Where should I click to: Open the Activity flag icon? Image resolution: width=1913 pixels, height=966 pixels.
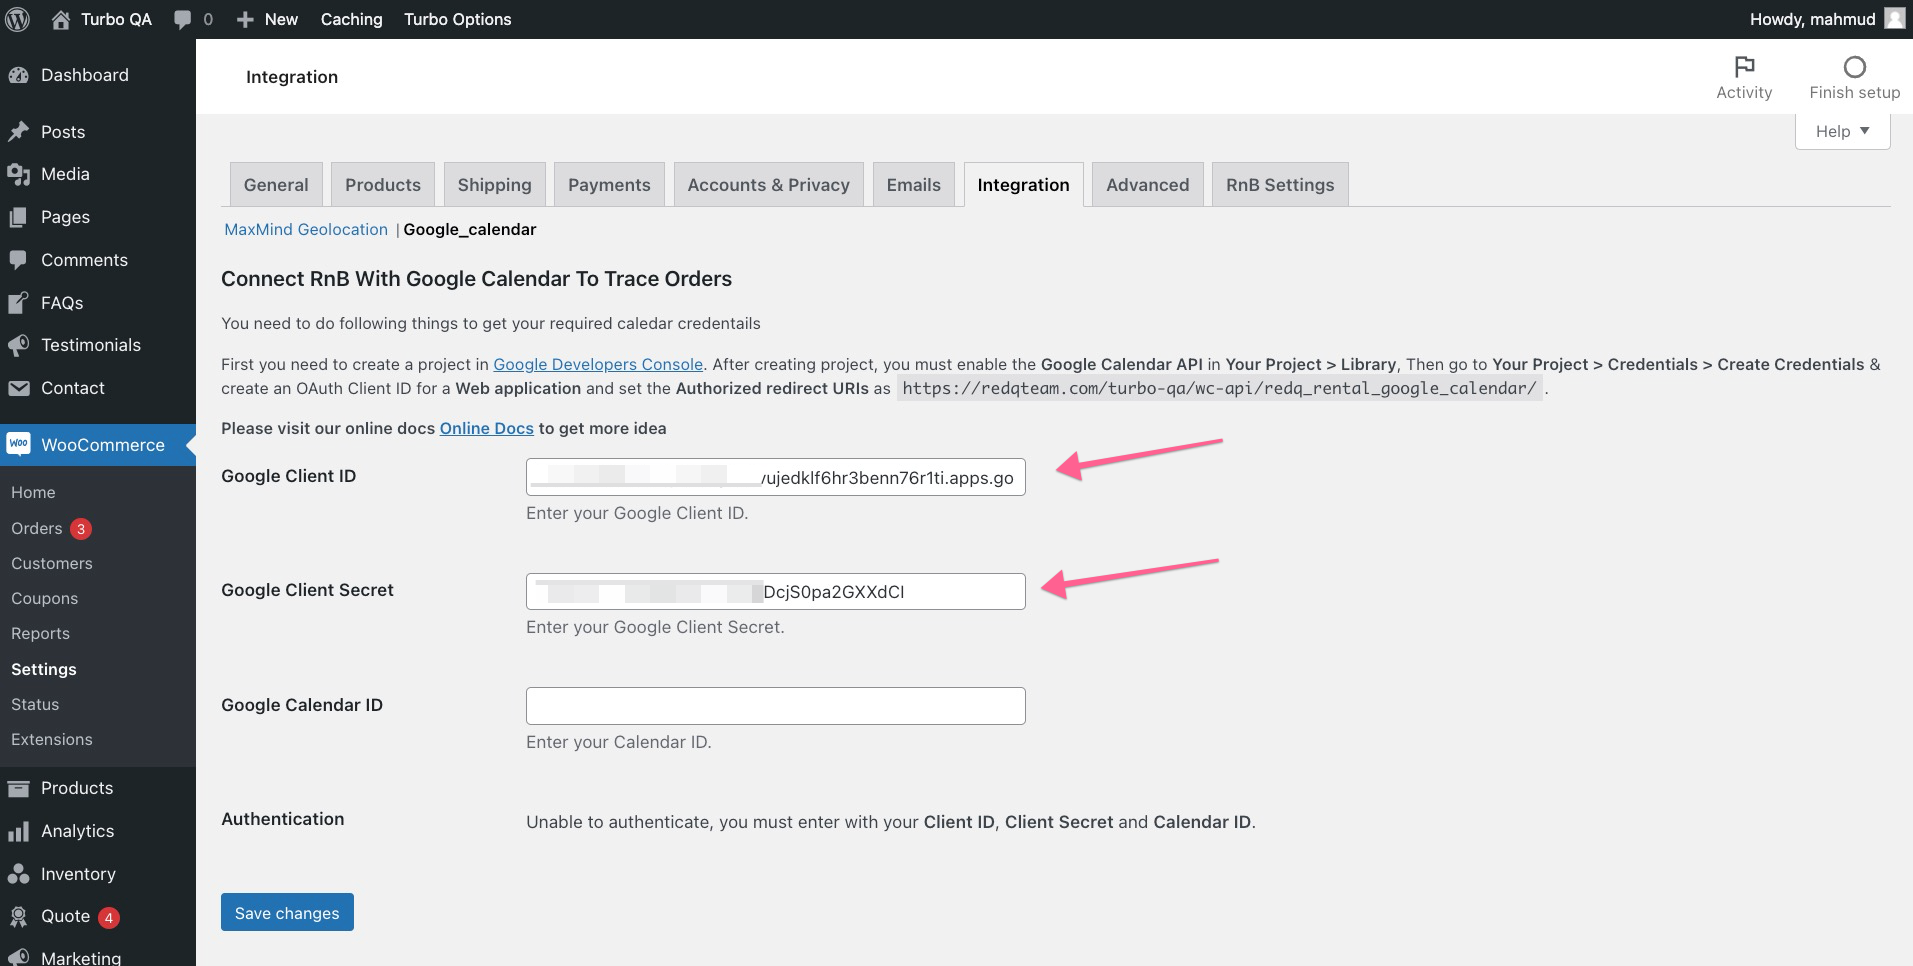(x=1744, y=67)
